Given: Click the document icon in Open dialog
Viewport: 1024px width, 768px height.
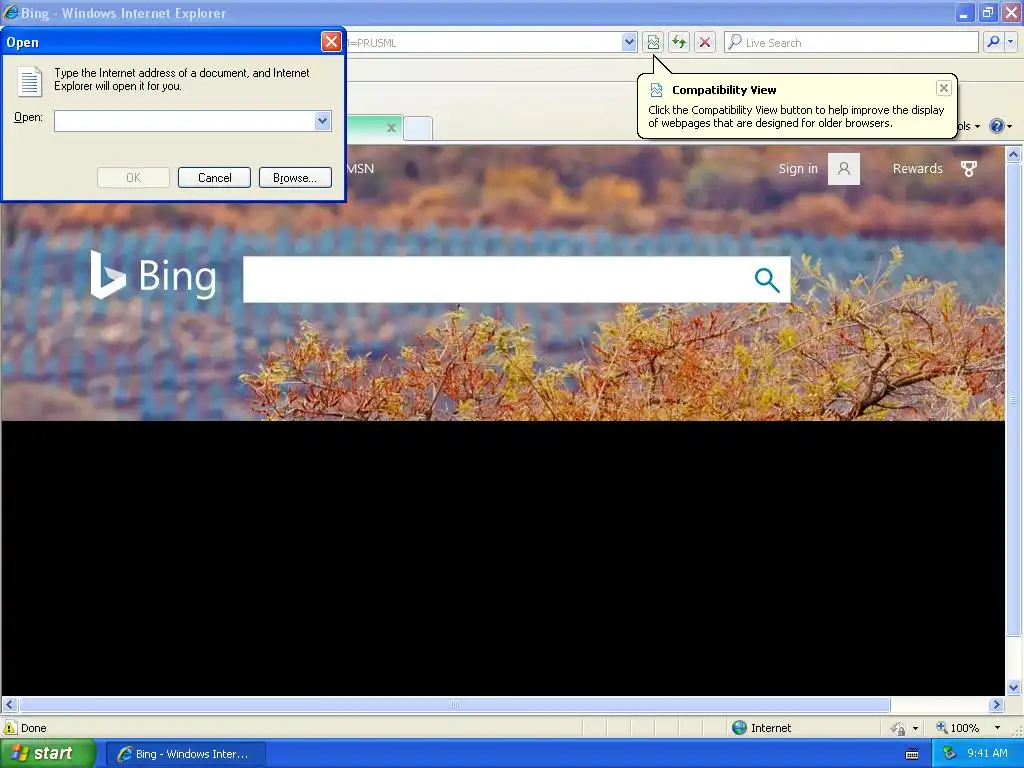Looking at the screenshot, I should coord(29,80).
